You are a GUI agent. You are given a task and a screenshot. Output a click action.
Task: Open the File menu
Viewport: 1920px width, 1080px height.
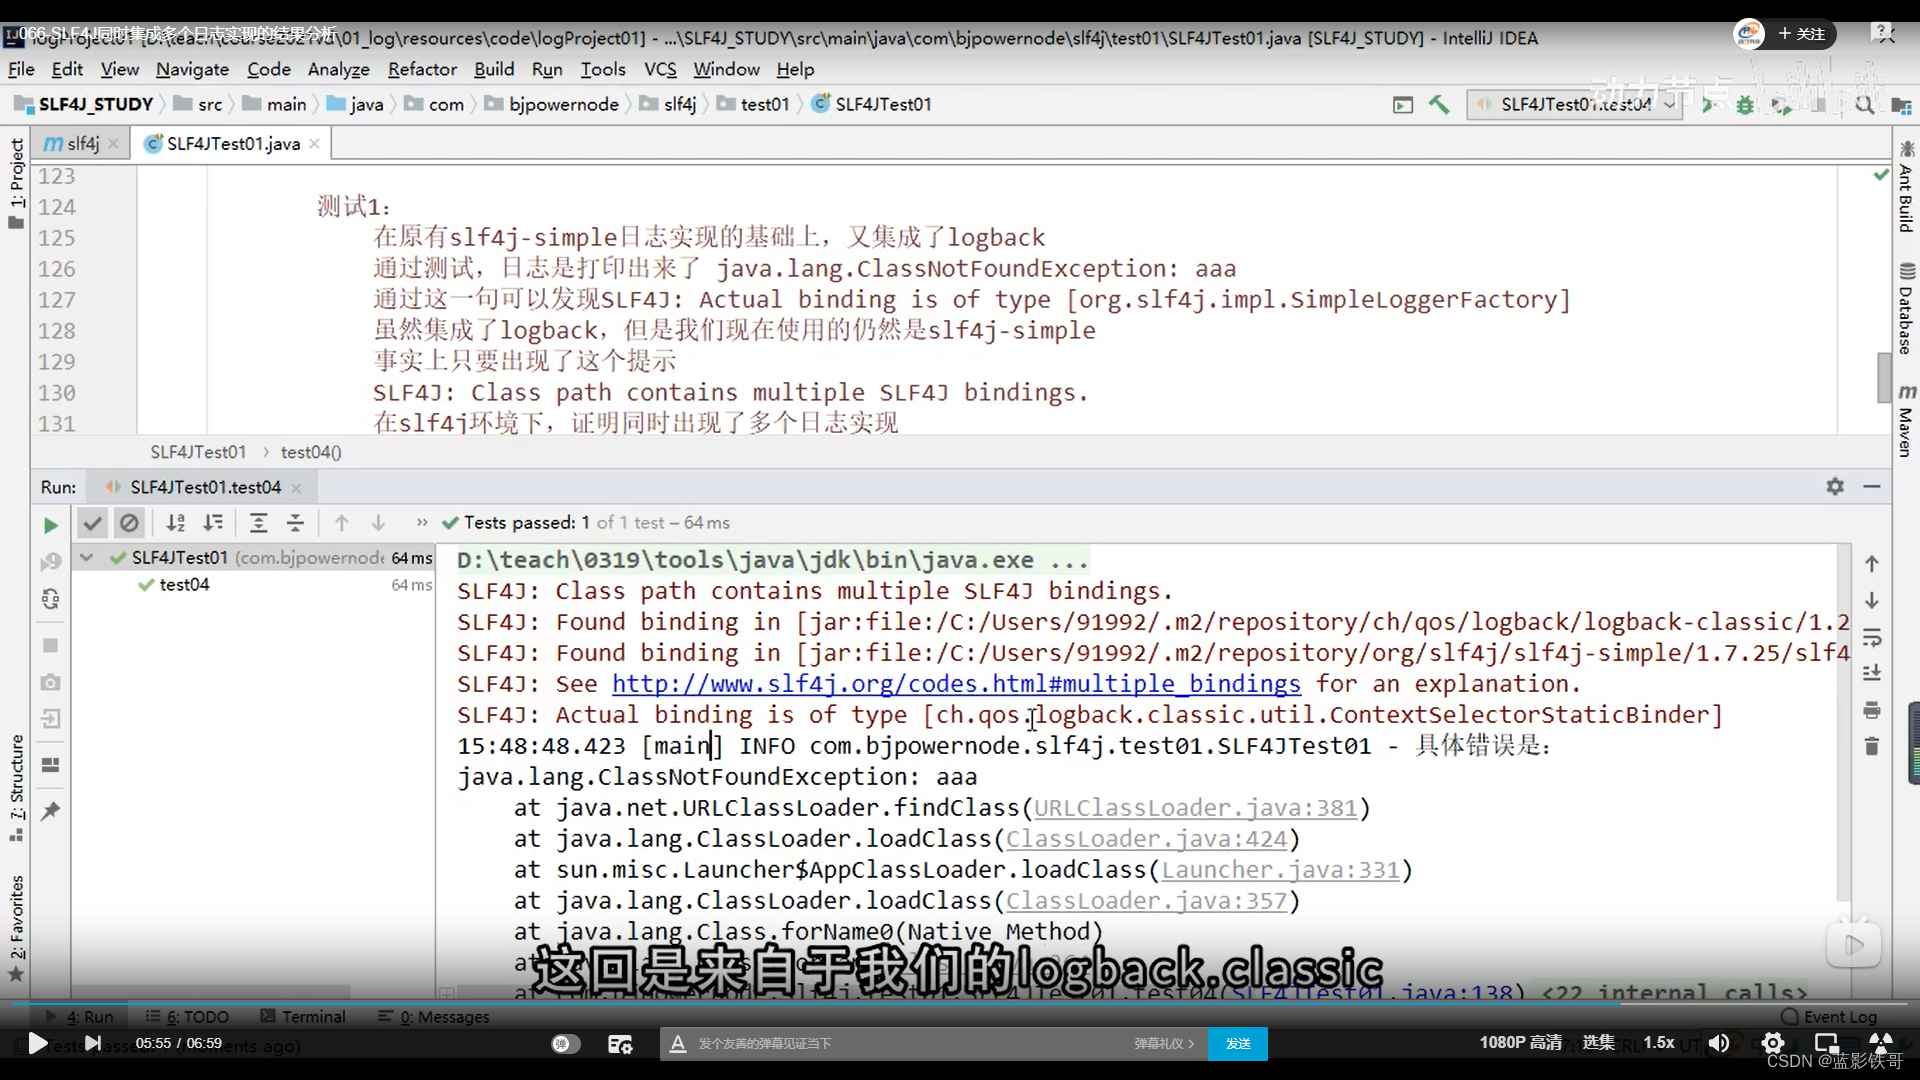pyautogui.click(x=21, y=69)
